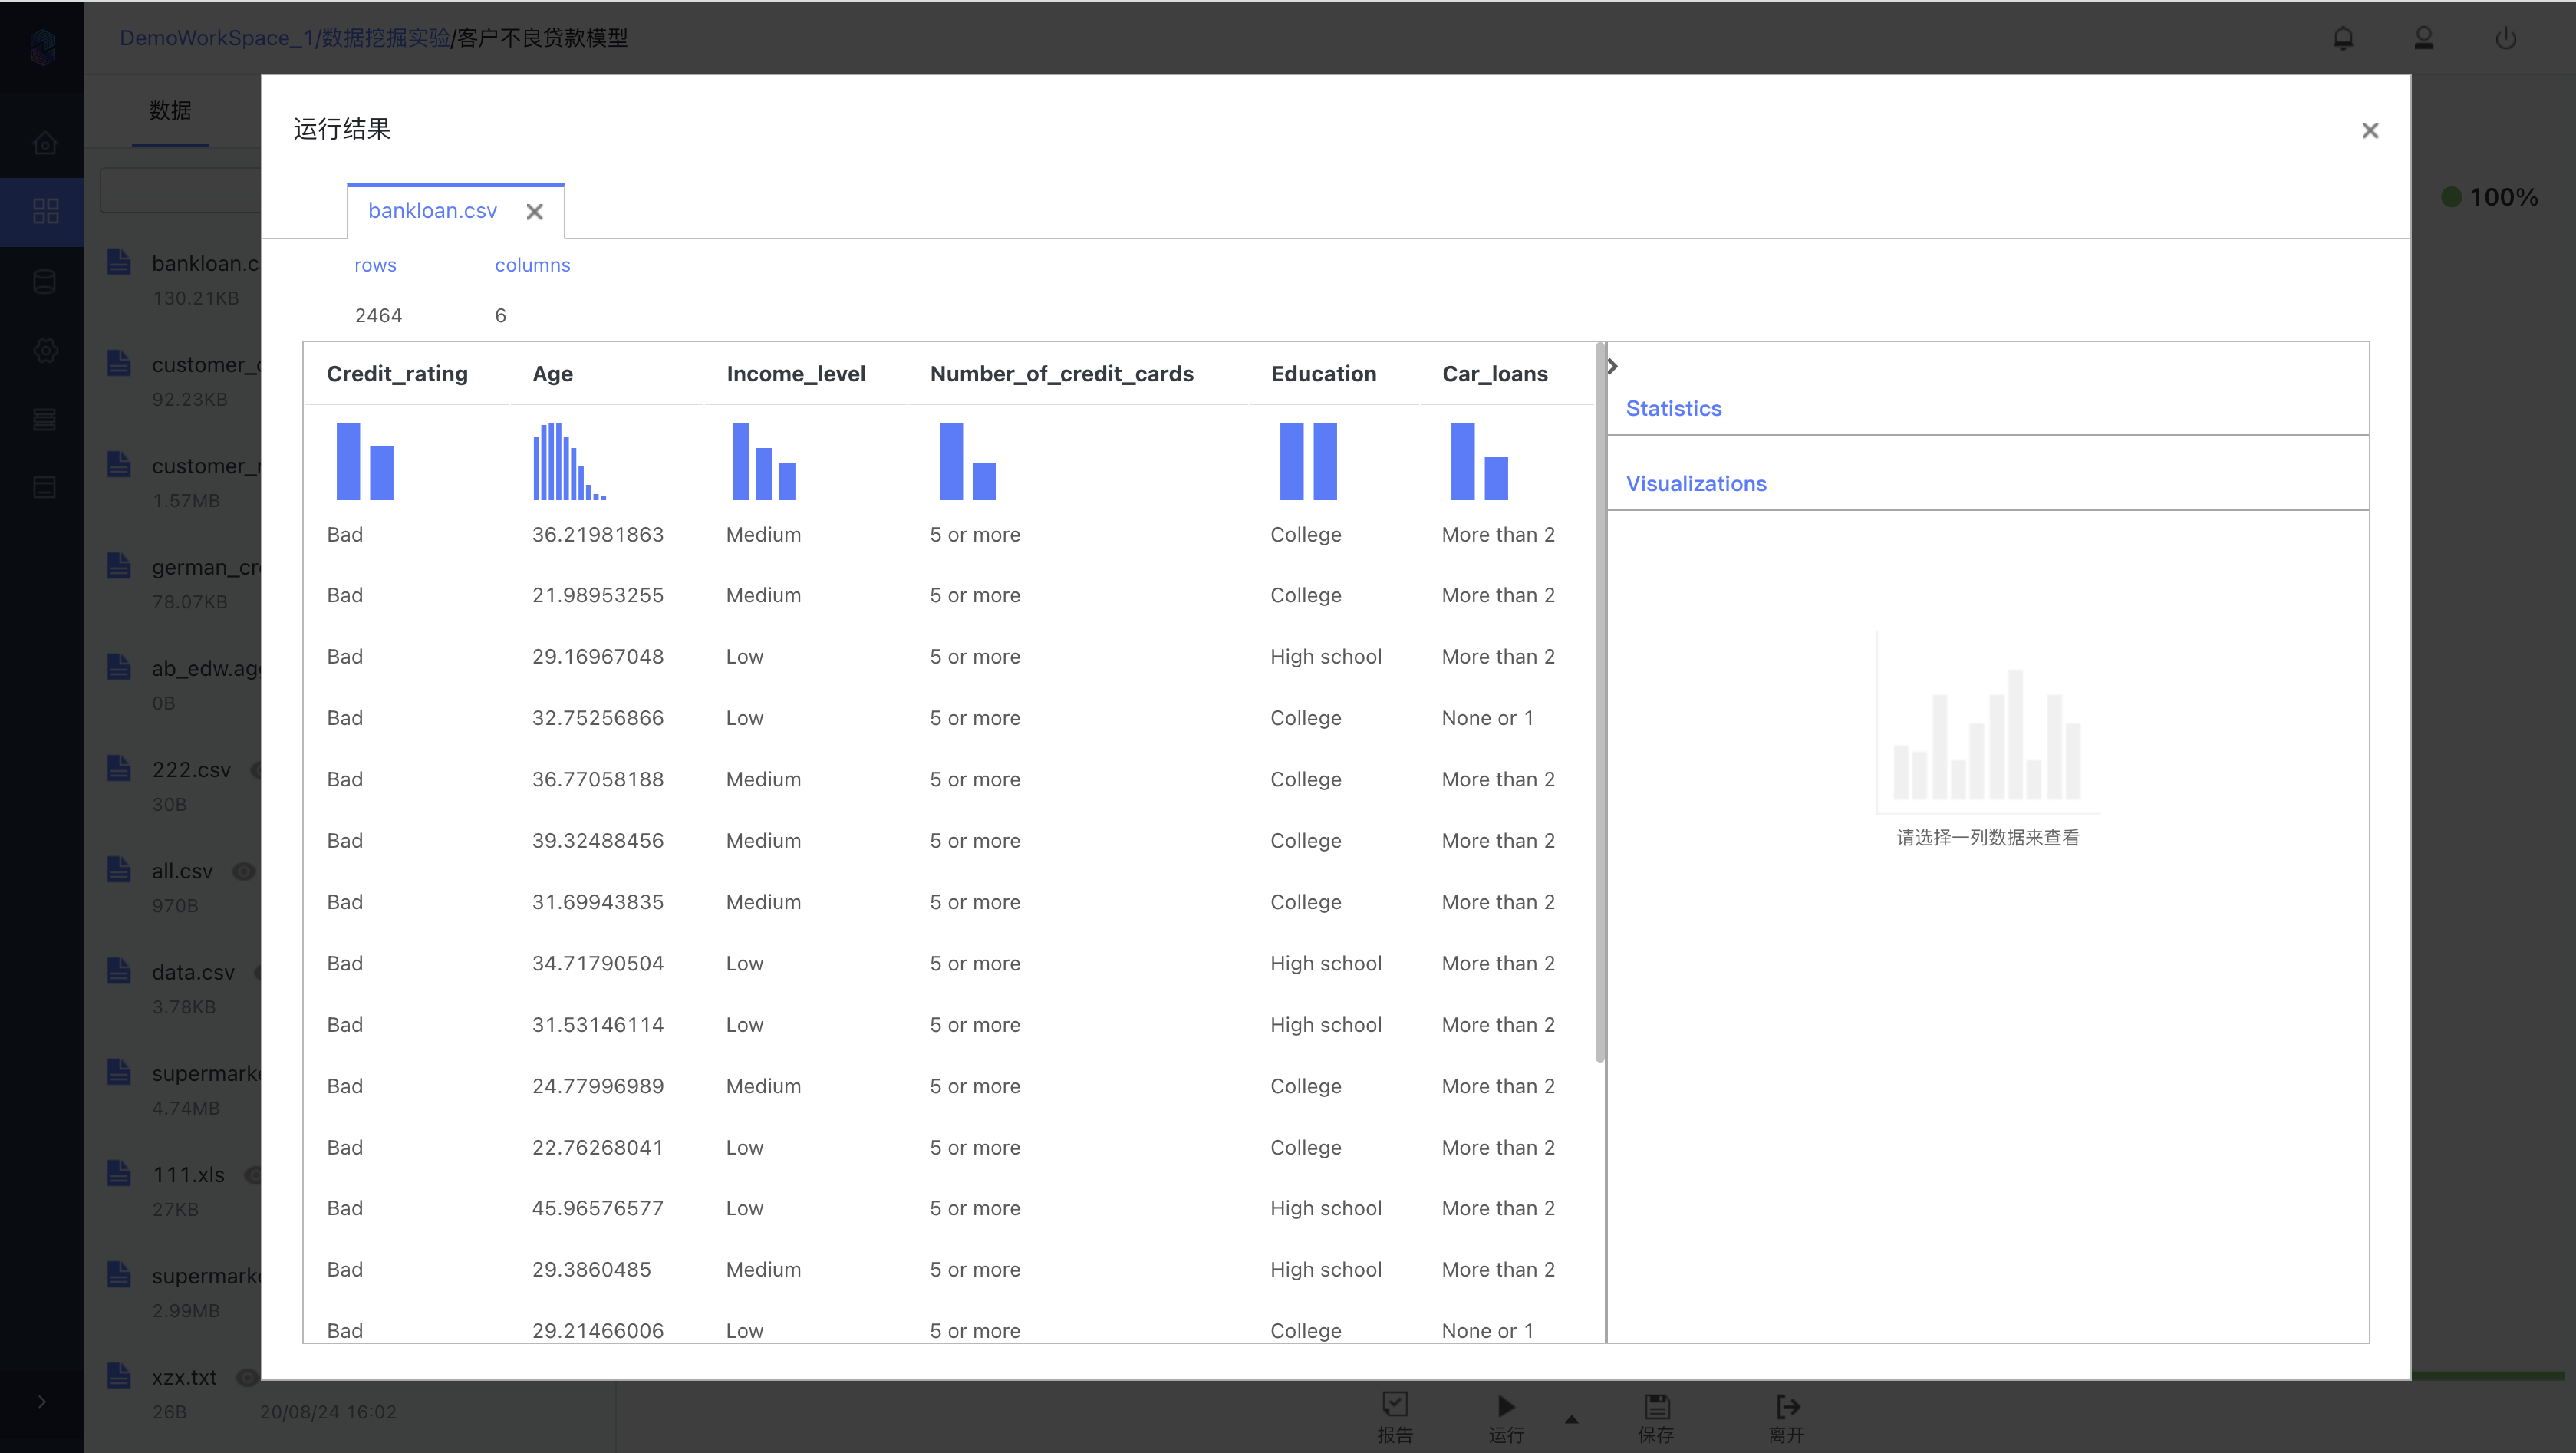Expand run options arrow beside 运行

(1571, 1419)
